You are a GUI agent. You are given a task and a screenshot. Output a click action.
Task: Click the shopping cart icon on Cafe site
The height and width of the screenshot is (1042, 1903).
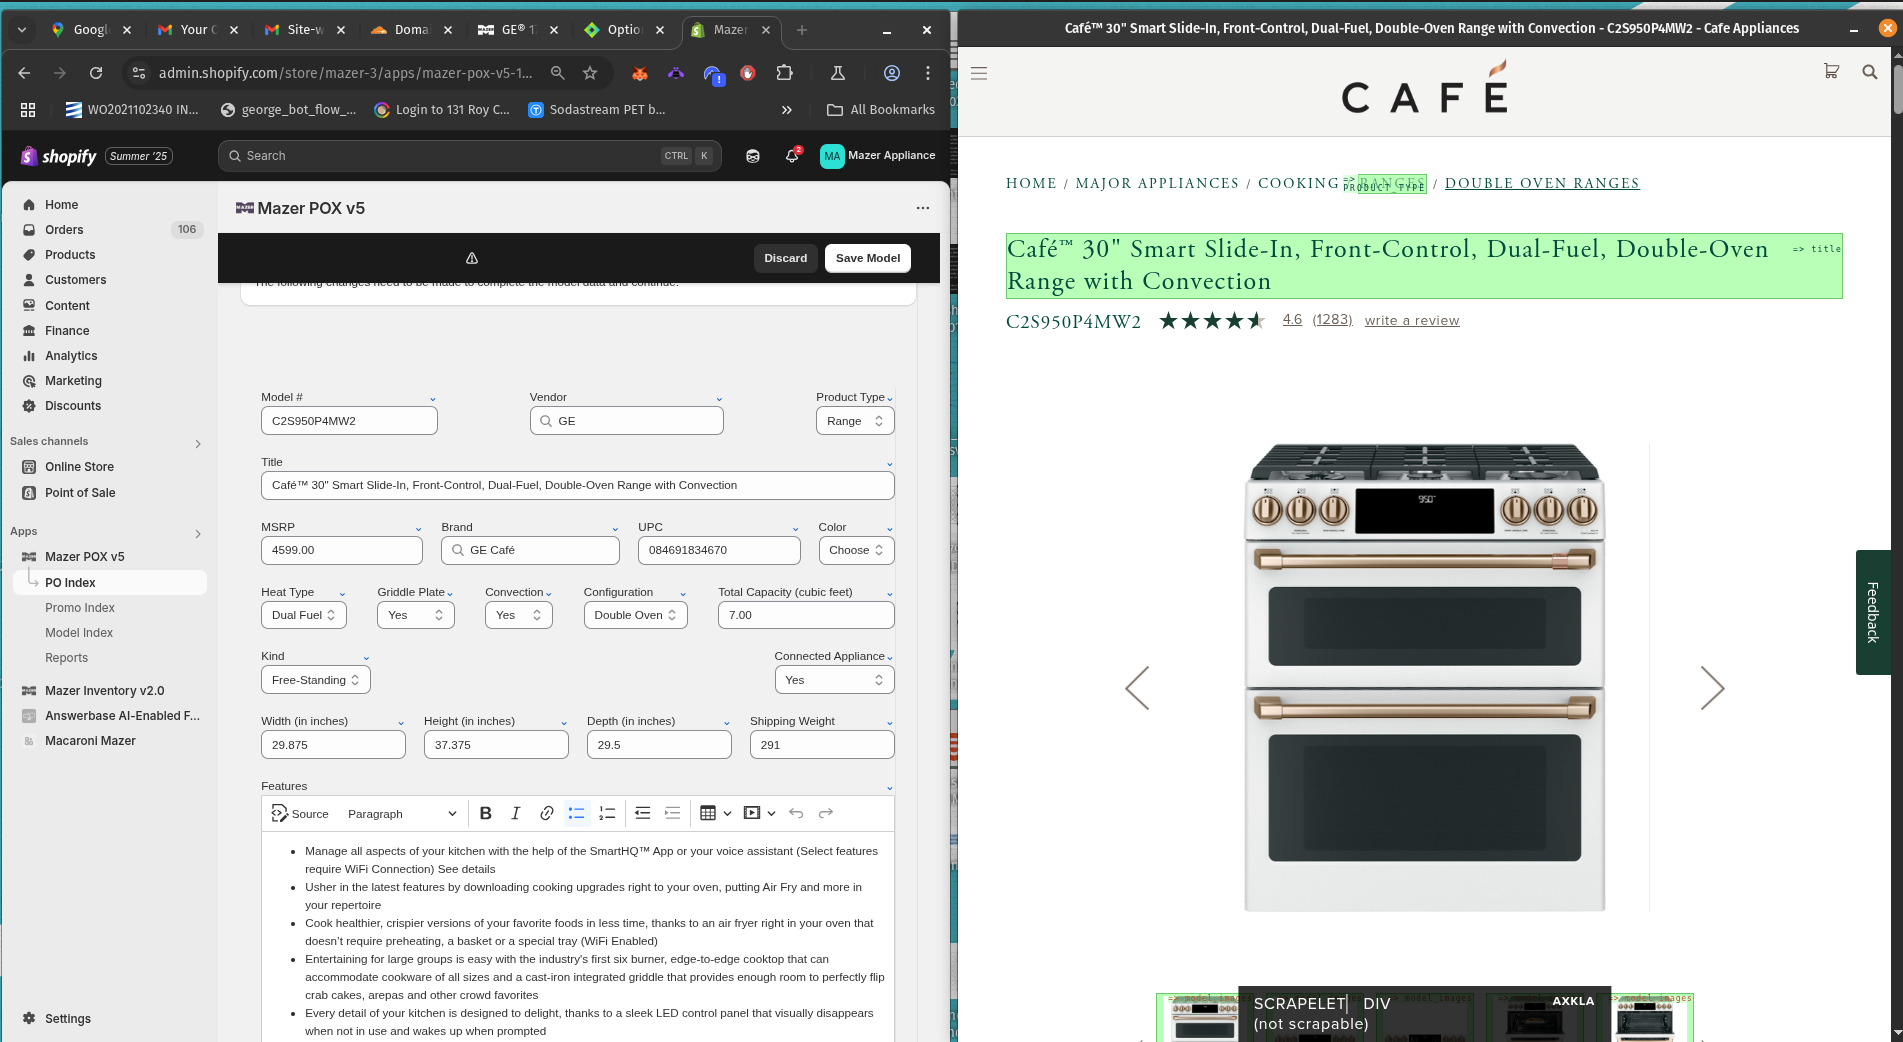pyautogui.click(x=1831, y=72)
